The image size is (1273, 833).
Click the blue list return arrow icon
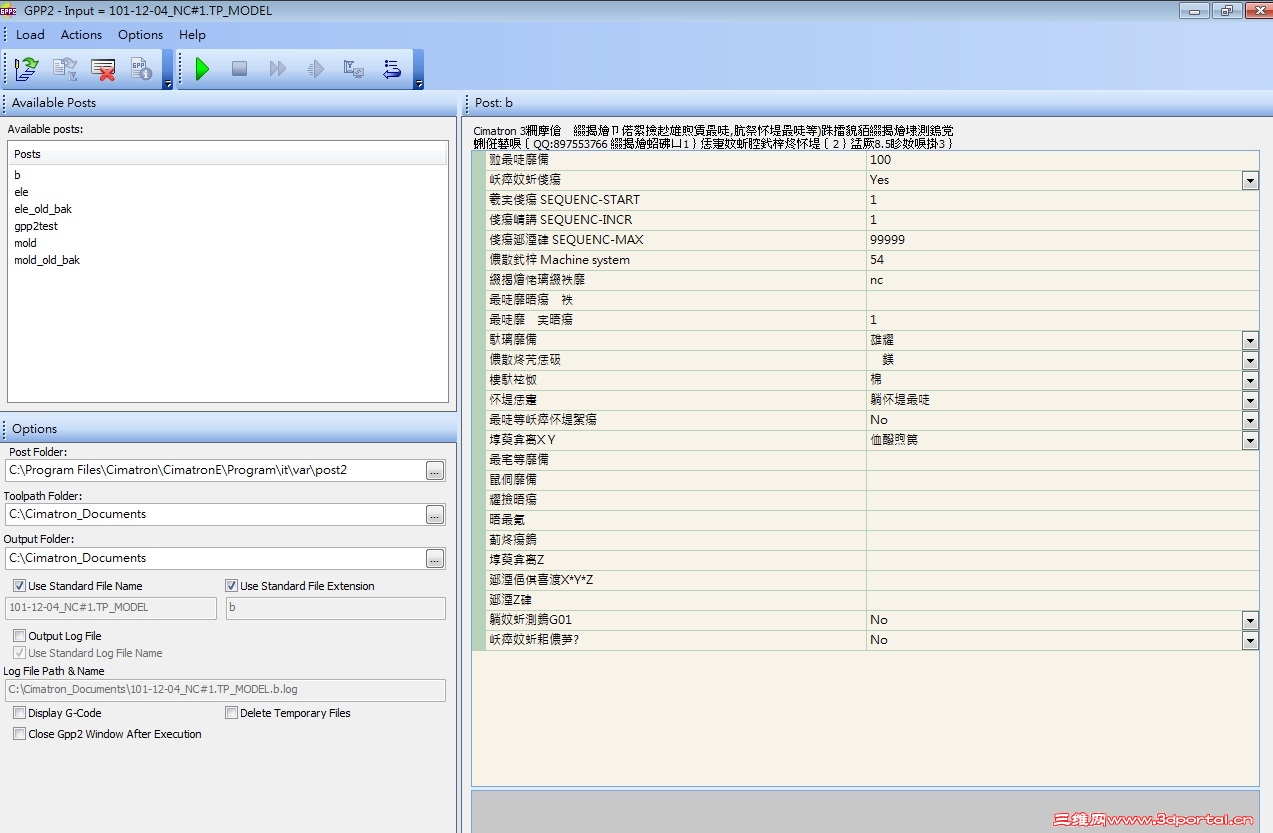(391, 69)
